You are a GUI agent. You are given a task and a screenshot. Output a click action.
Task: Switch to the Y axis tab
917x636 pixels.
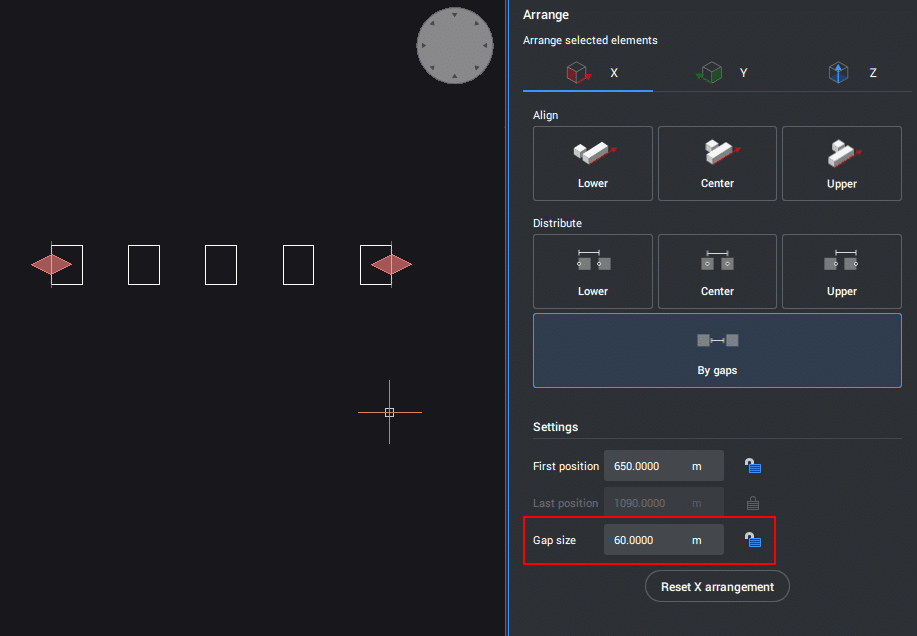(718, 73)
